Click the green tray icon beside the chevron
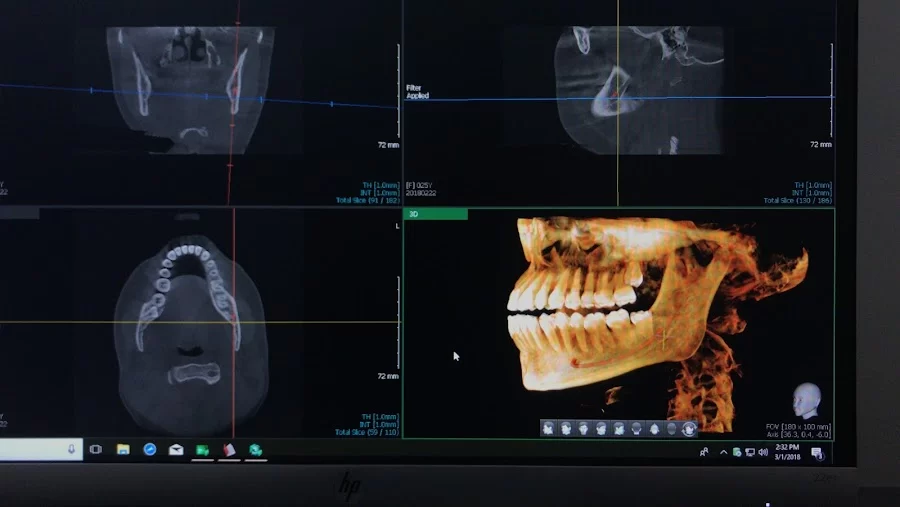 [x=737, y=452]
